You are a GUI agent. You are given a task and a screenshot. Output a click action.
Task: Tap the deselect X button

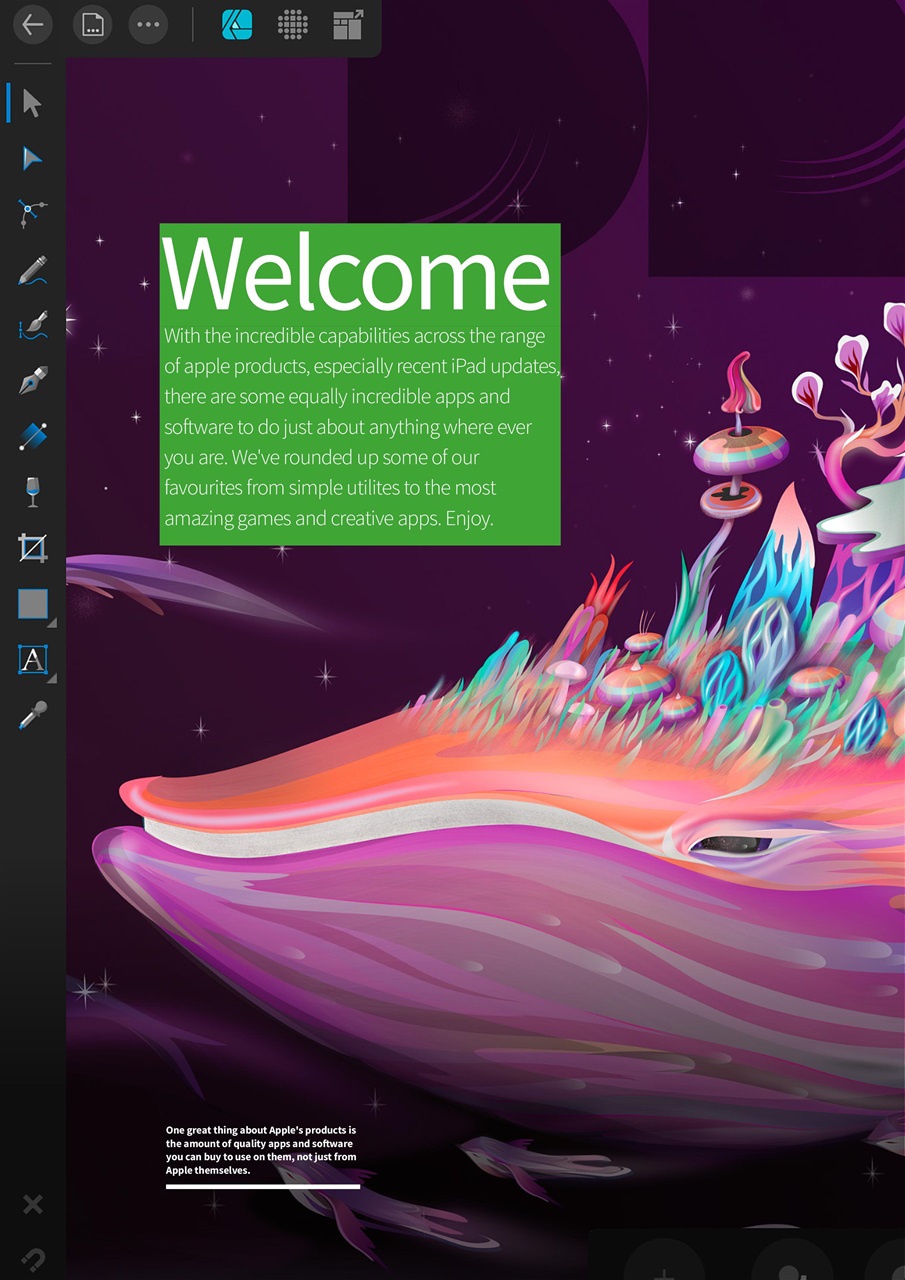coord(33,1204)
